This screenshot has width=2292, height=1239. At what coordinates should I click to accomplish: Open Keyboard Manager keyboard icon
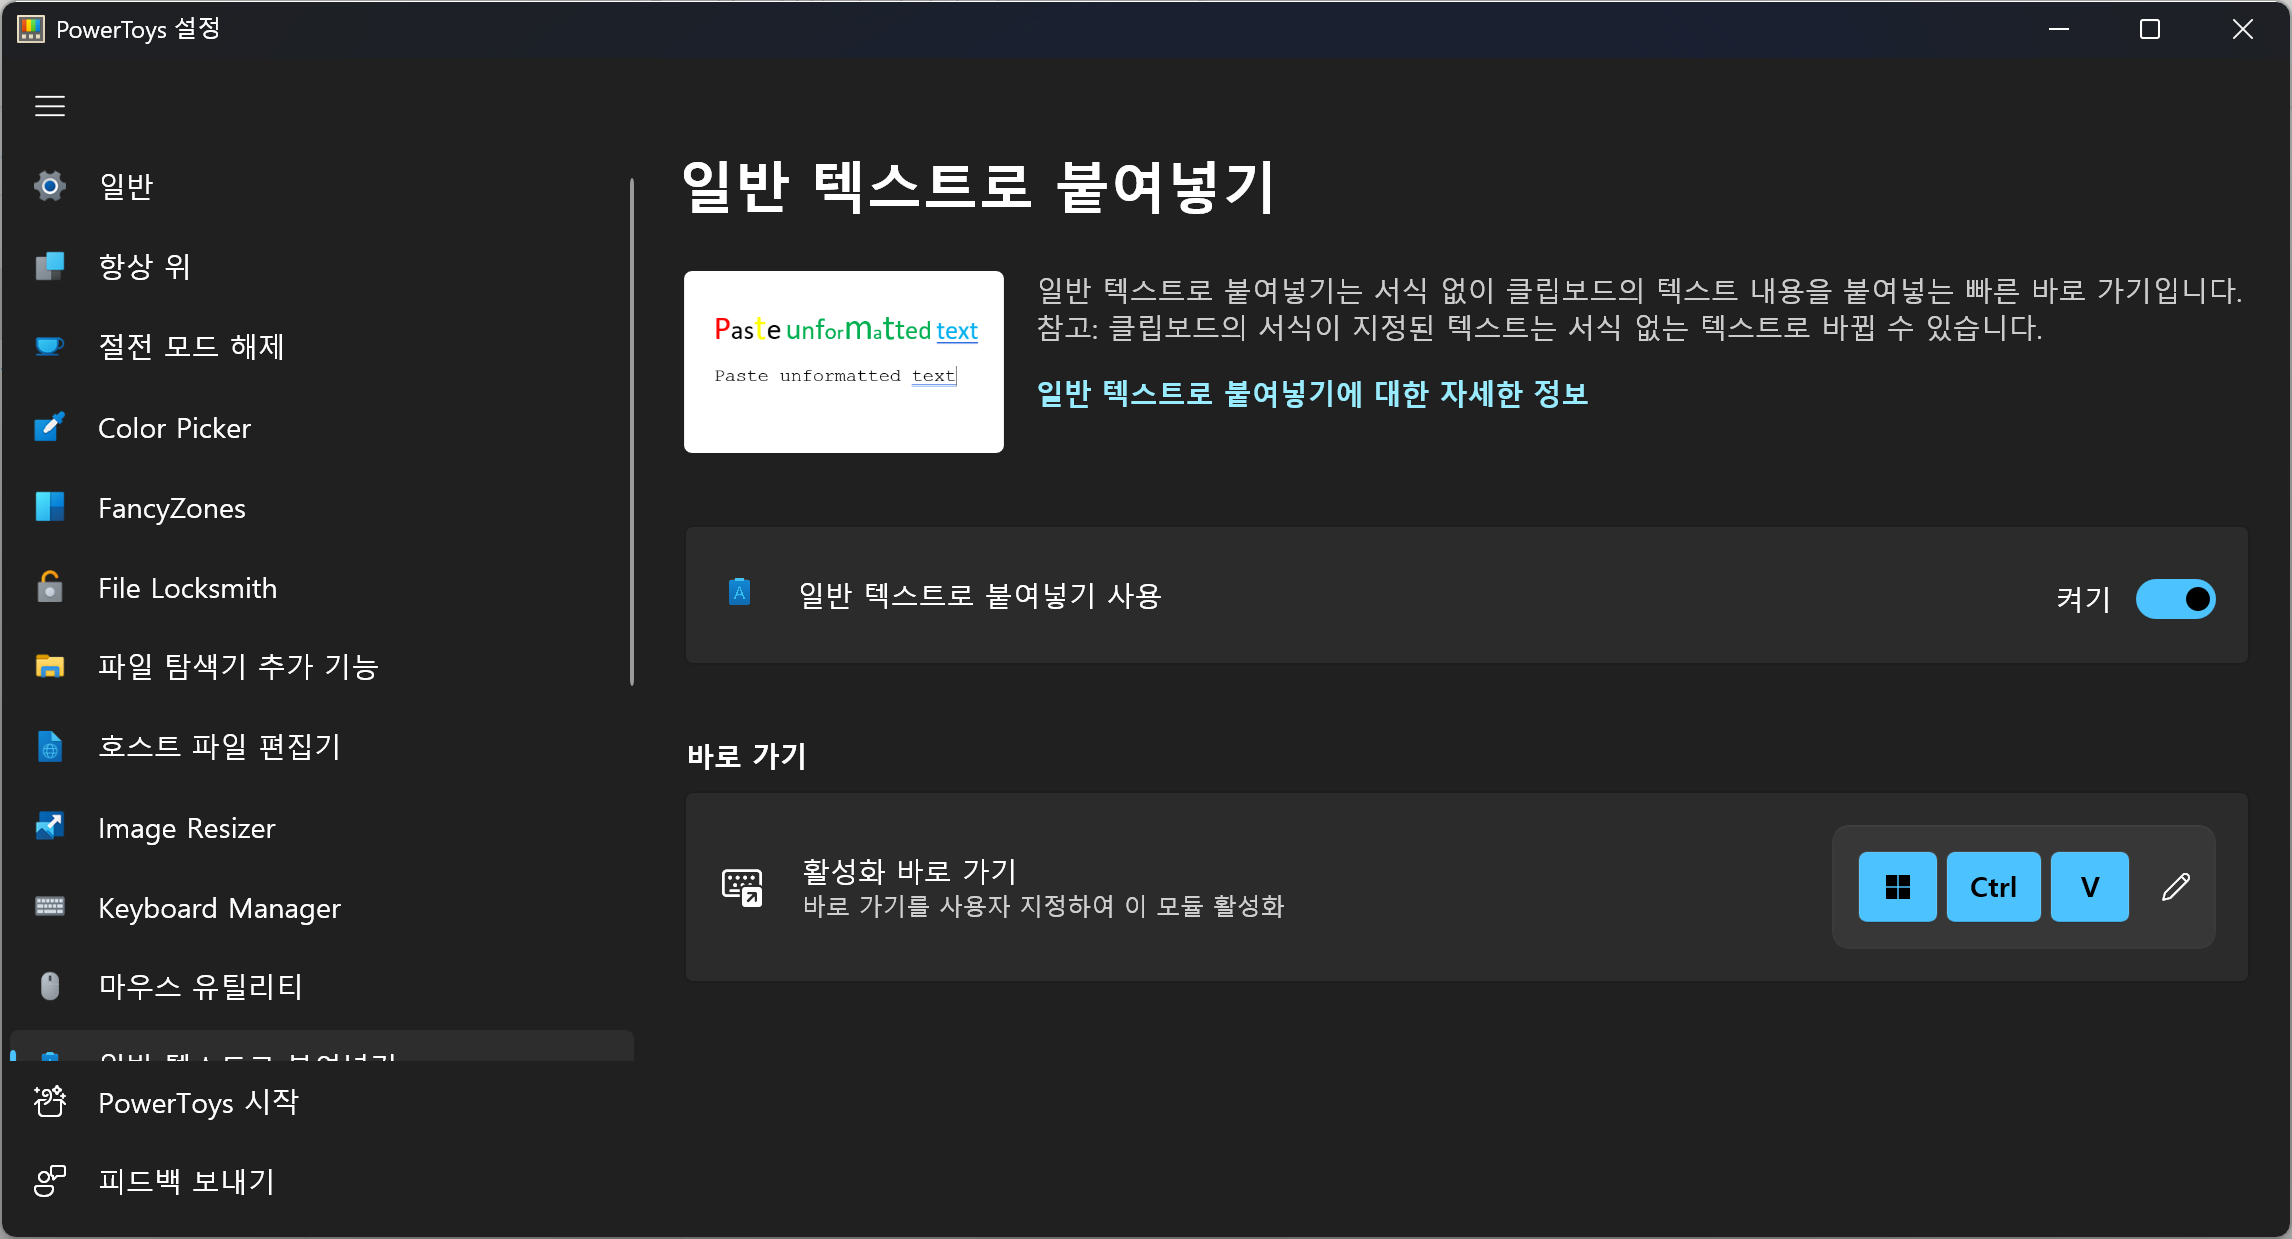coord(50,907)
